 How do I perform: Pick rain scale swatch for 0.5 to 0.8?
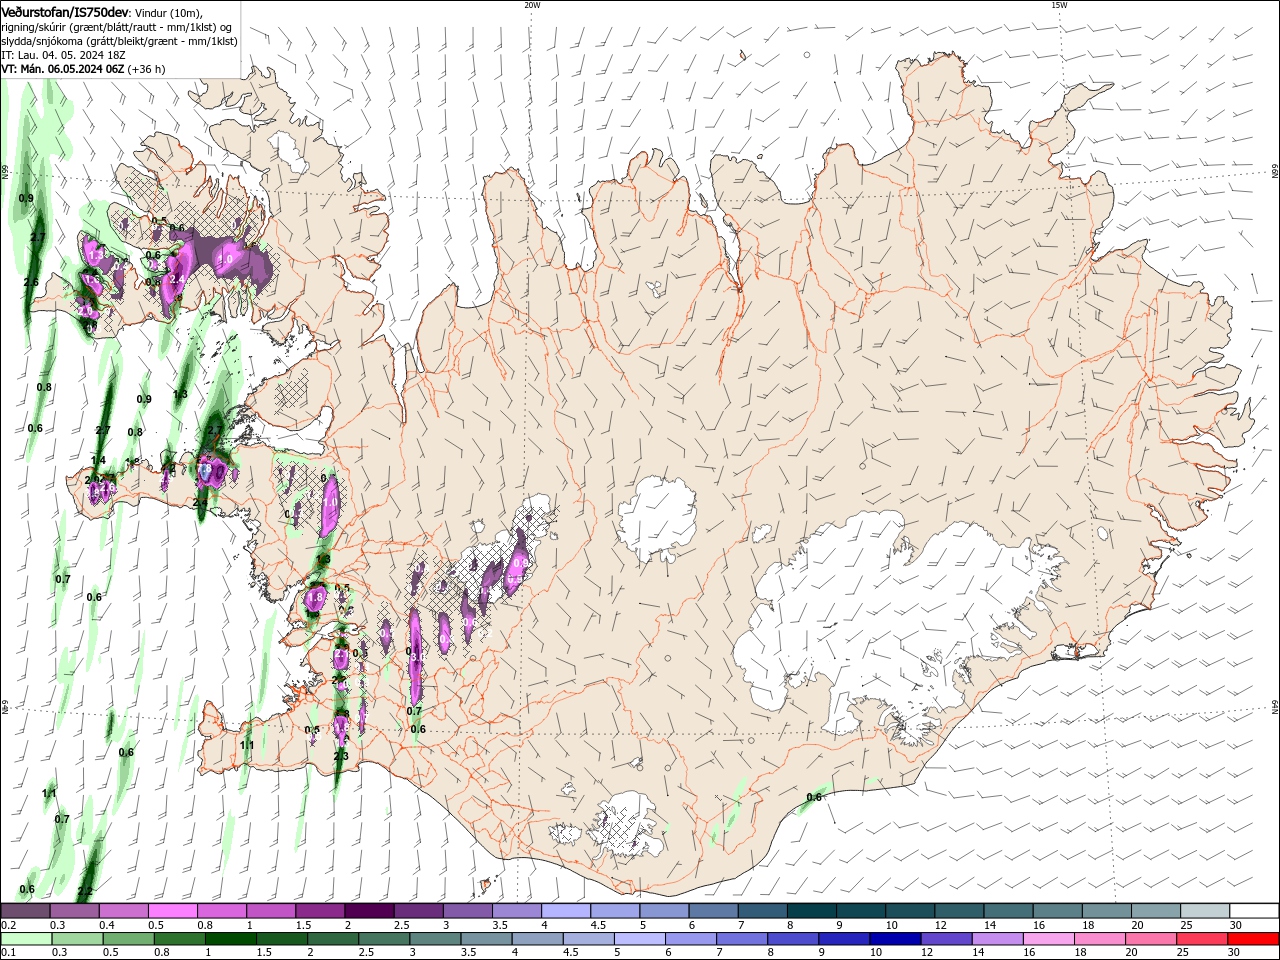[128, 939]
